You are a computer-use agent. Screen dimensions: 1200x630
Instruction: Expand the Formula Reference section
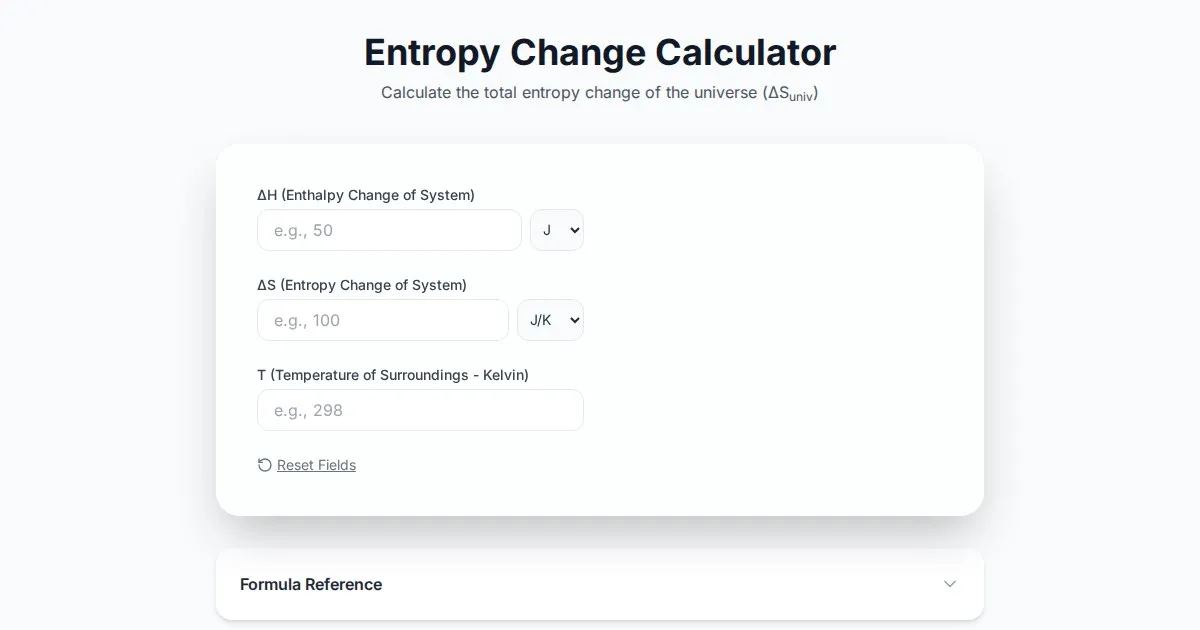point(599,584)
